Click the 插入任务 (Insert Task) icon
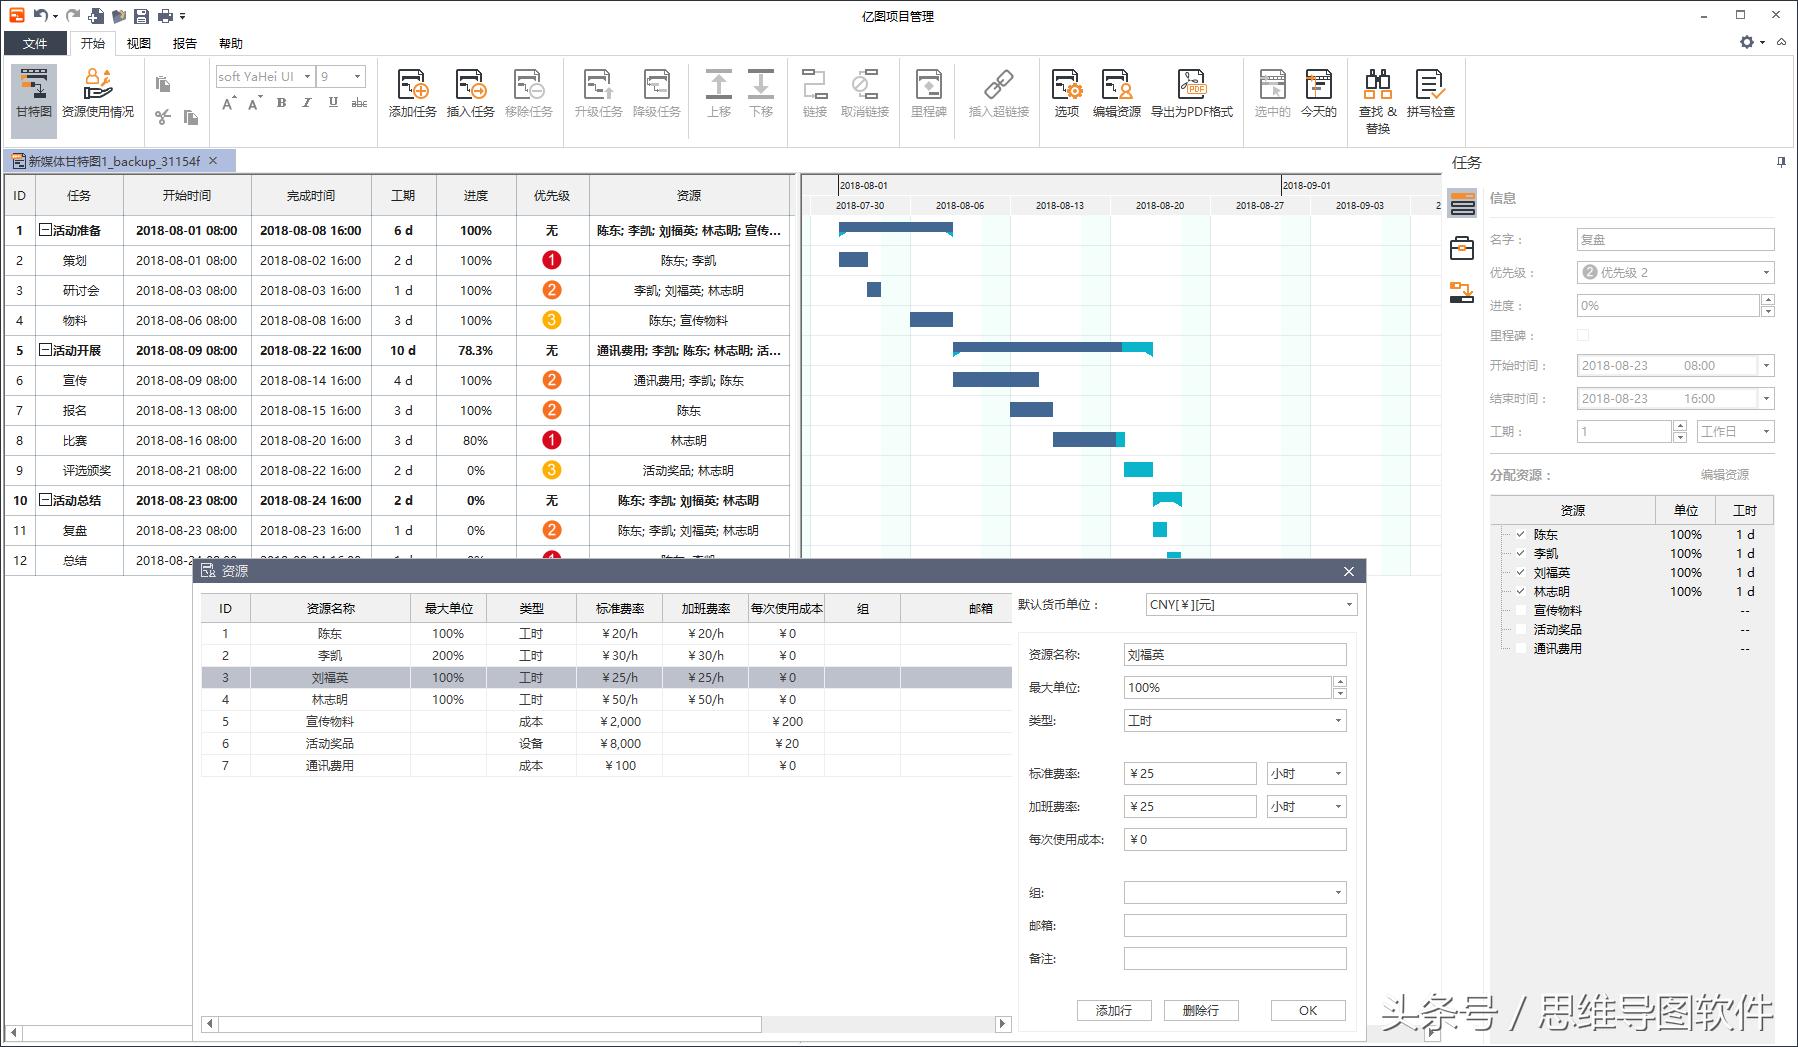This screenshot has width=1798, height=1047. coord(470,93)
